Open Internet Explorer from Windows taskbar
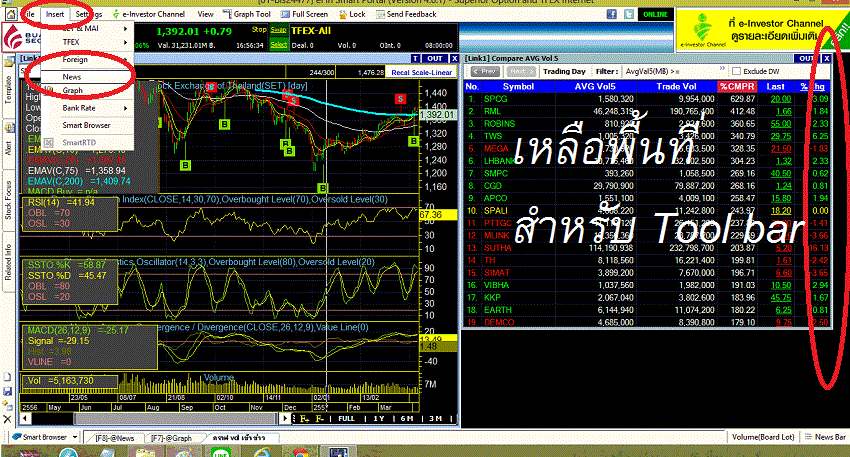The width and height of the screenshot is (850, 457). coord(261,452)
